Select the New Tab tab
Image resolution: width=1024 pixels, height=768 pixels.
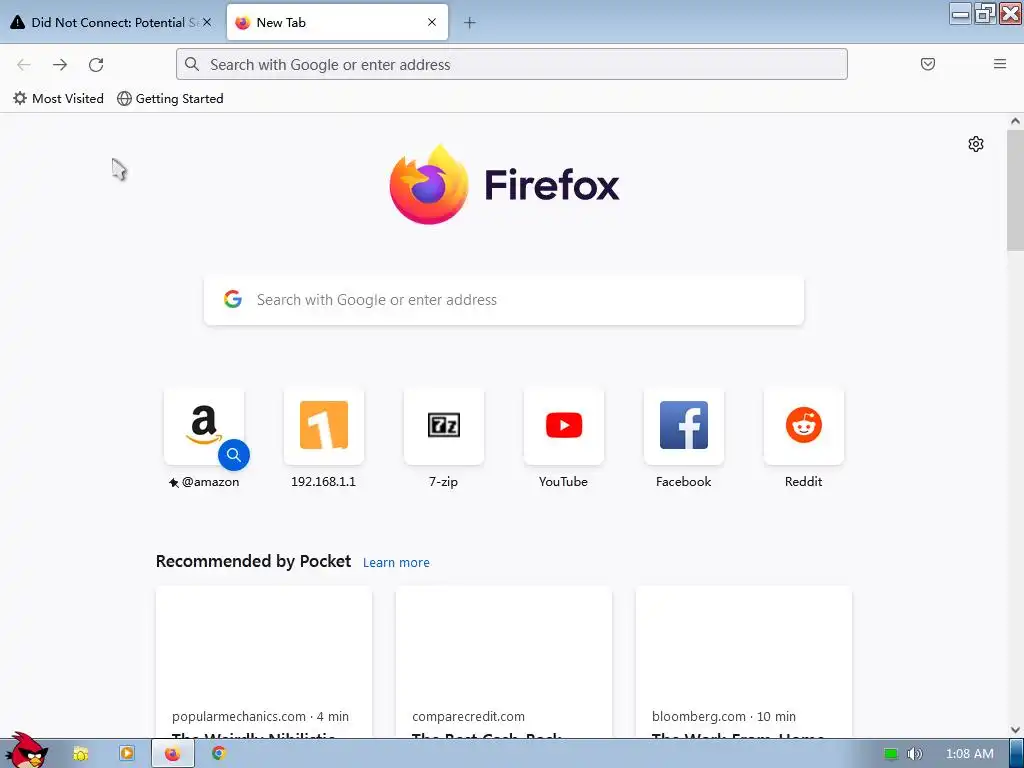coord(337,22)
